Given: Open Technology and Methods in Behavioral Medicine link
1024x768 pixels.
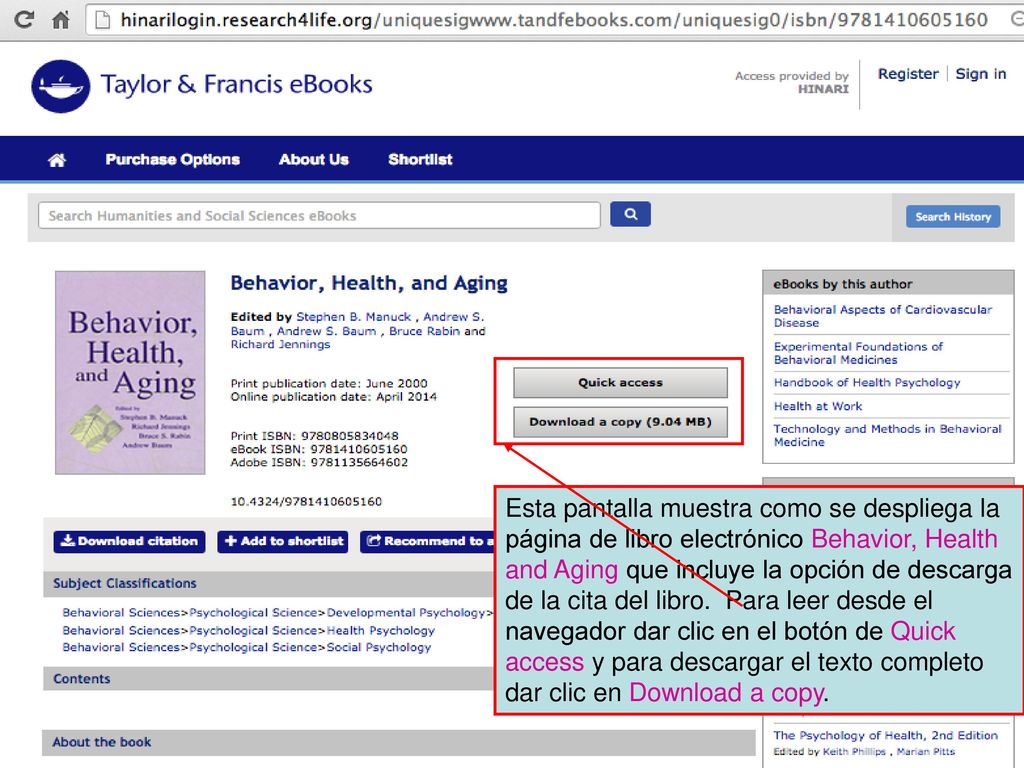Looking at the screenshot, I should 888,436.
